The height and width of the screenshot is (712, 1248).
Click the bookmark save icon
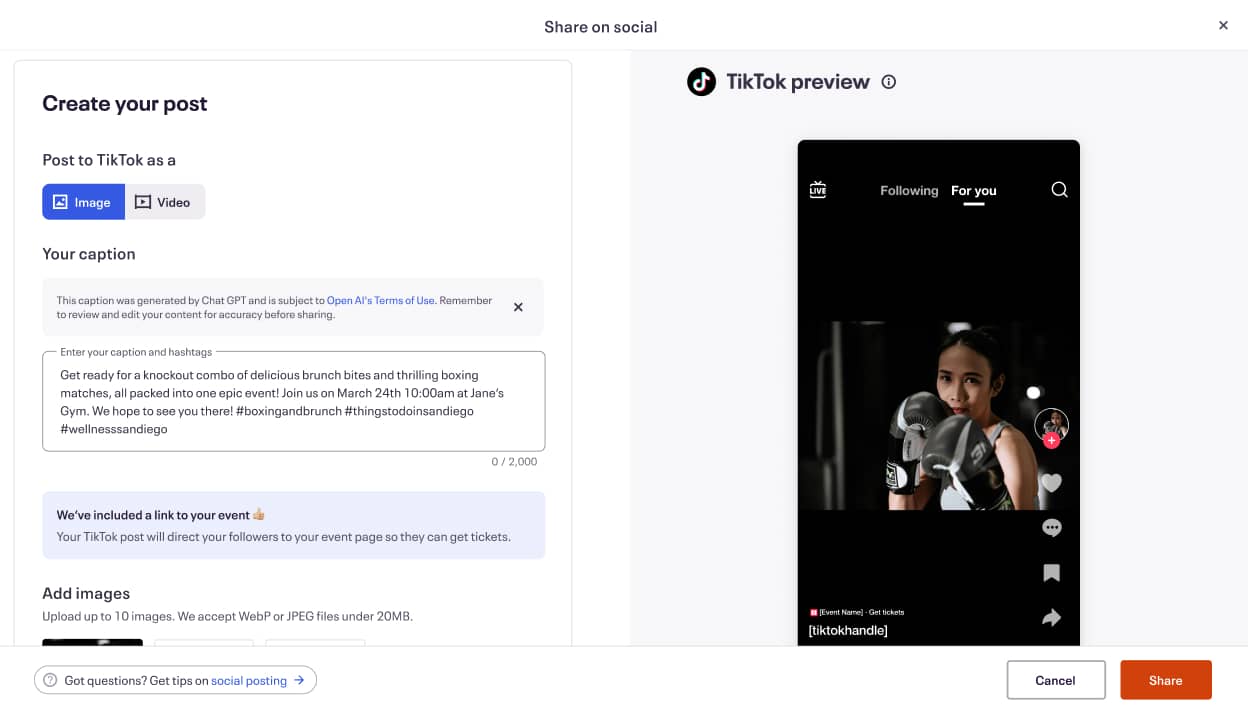[1051, 573]
